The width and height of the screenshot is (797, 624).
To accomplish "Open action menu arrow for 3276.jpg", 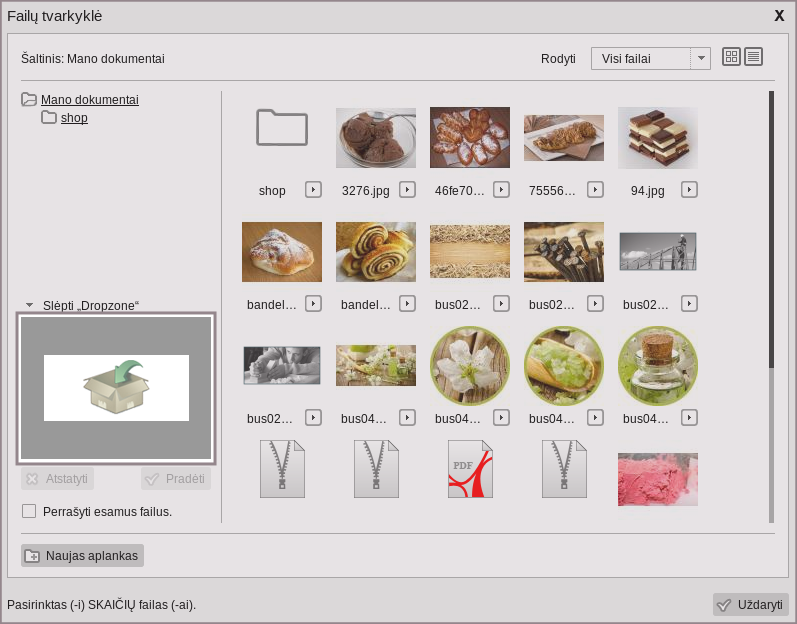I will (x=407, y=189).
